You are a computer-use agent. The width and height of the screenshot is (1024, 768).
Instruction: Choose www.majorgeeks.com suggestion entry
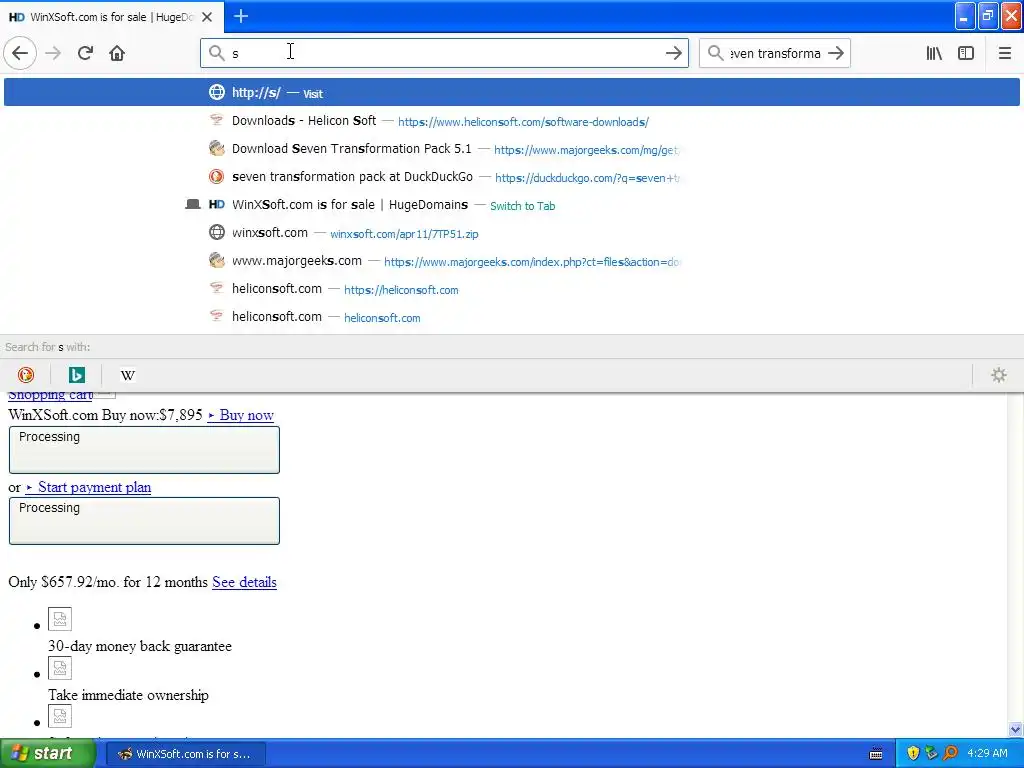pos(512,261)
